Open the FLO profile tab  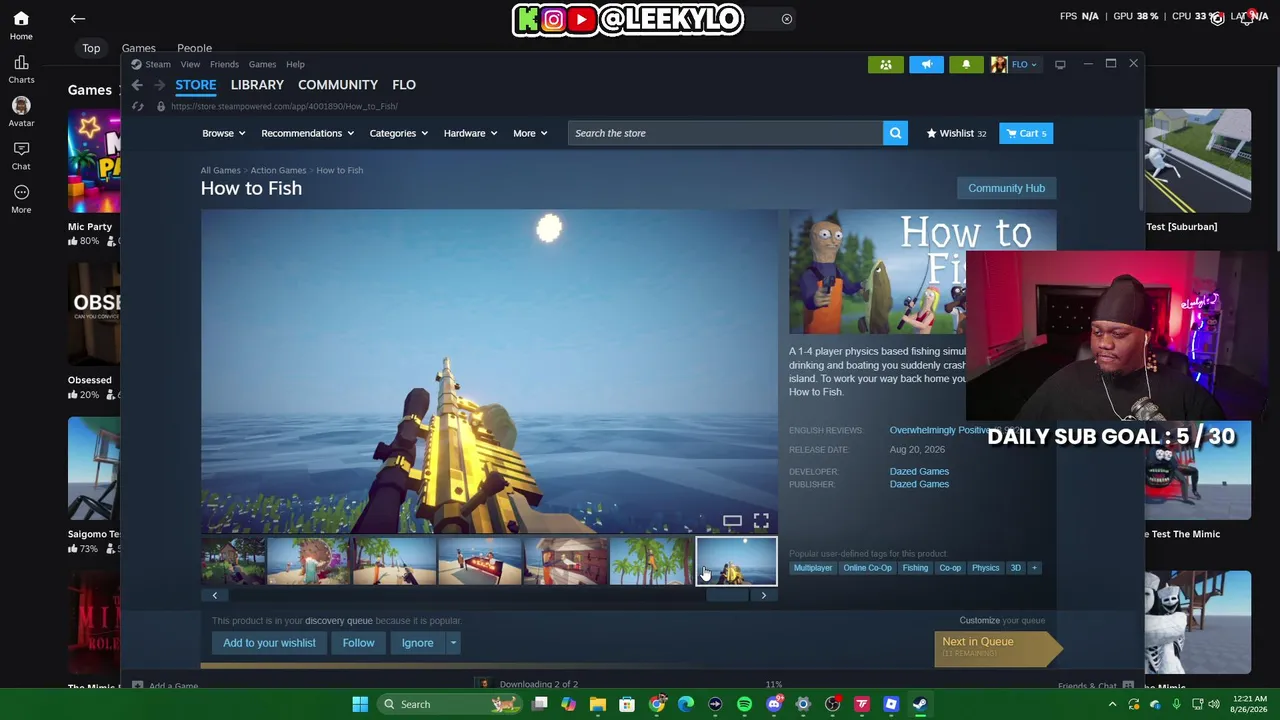[404, 85]
